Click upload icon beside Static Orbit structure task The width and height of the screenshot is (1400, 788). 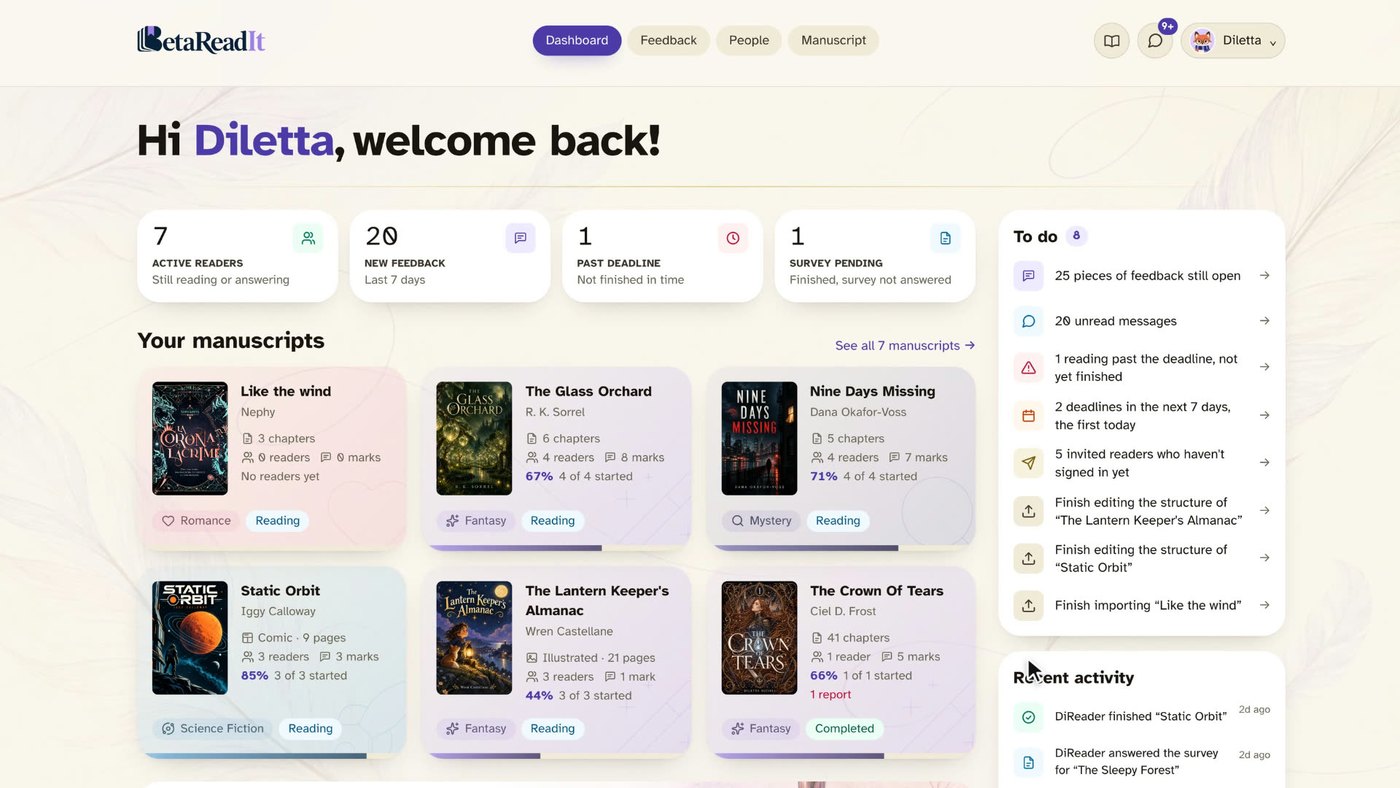1028,558
